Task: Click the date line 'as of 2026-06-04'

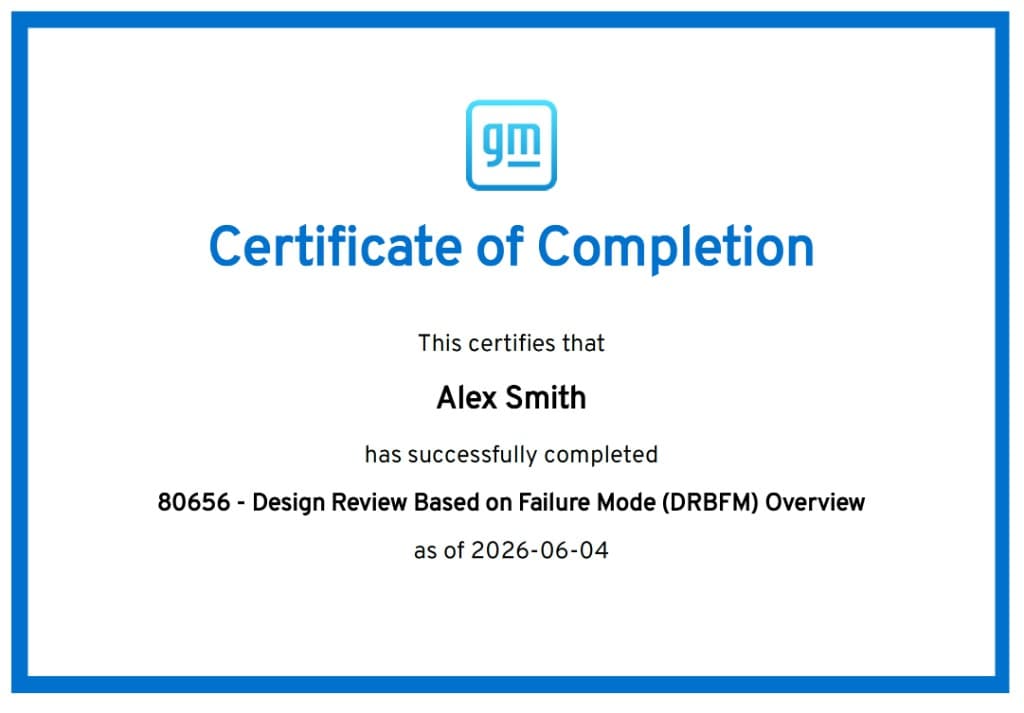Action: click(511, 550)
